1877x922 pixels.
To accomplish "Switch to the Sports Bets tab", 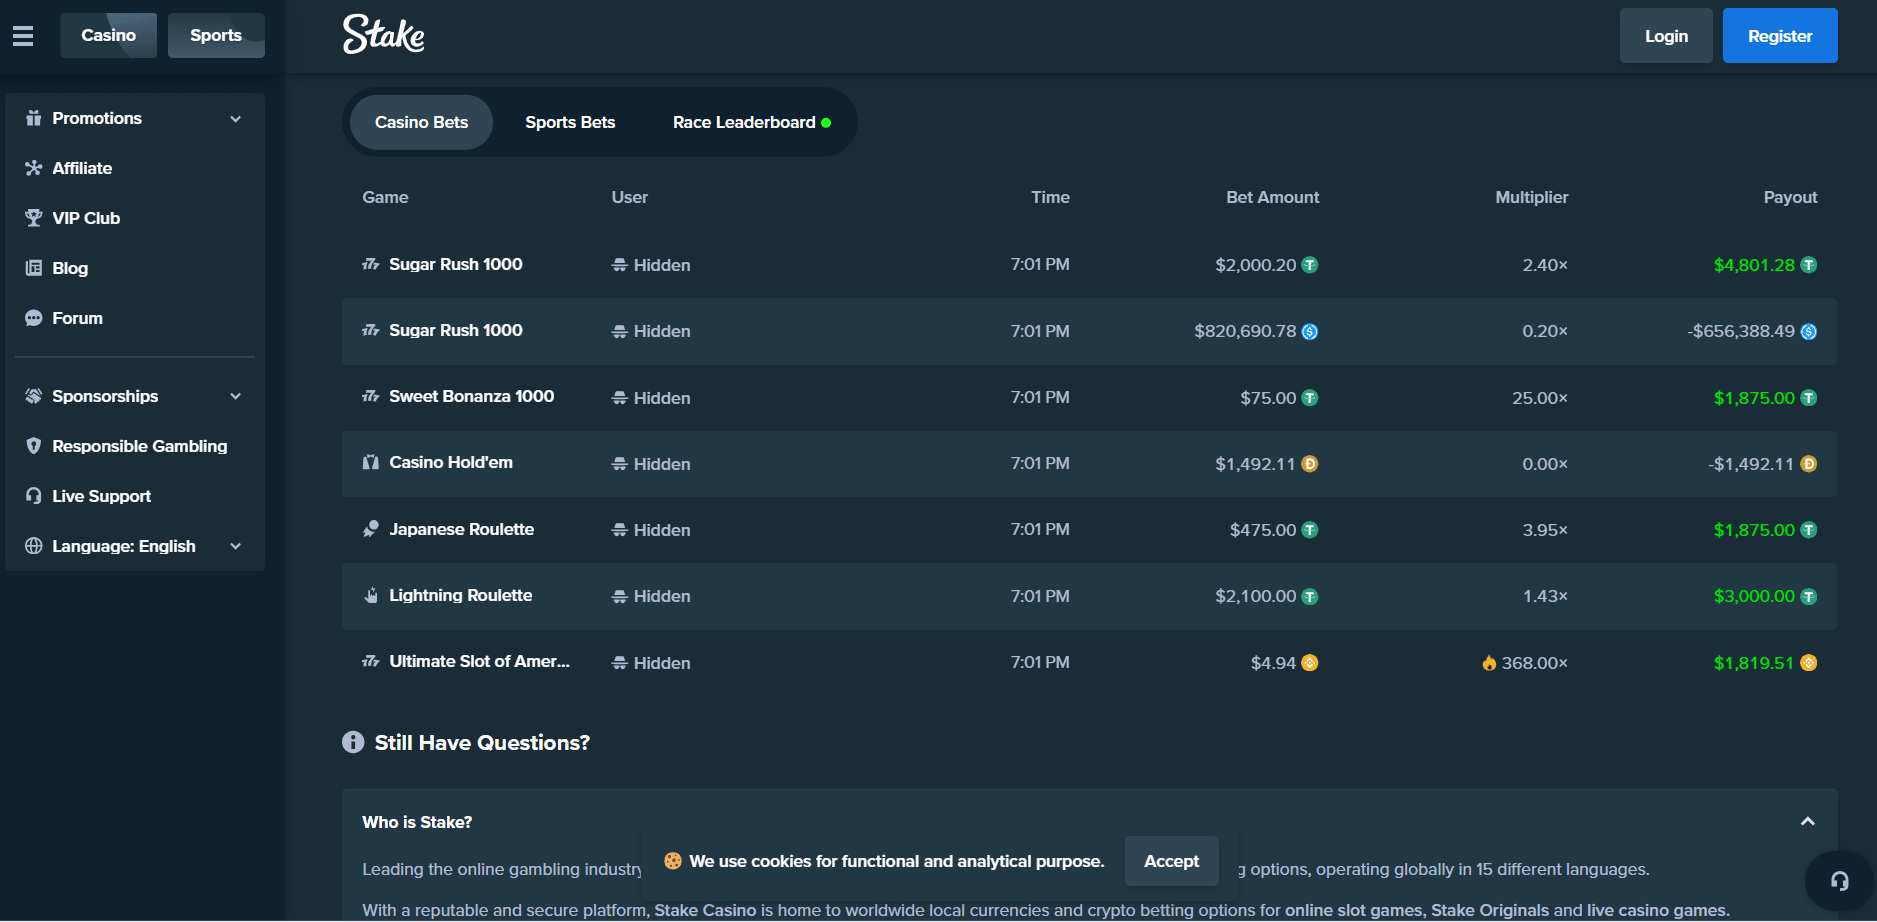I will 570,122.
